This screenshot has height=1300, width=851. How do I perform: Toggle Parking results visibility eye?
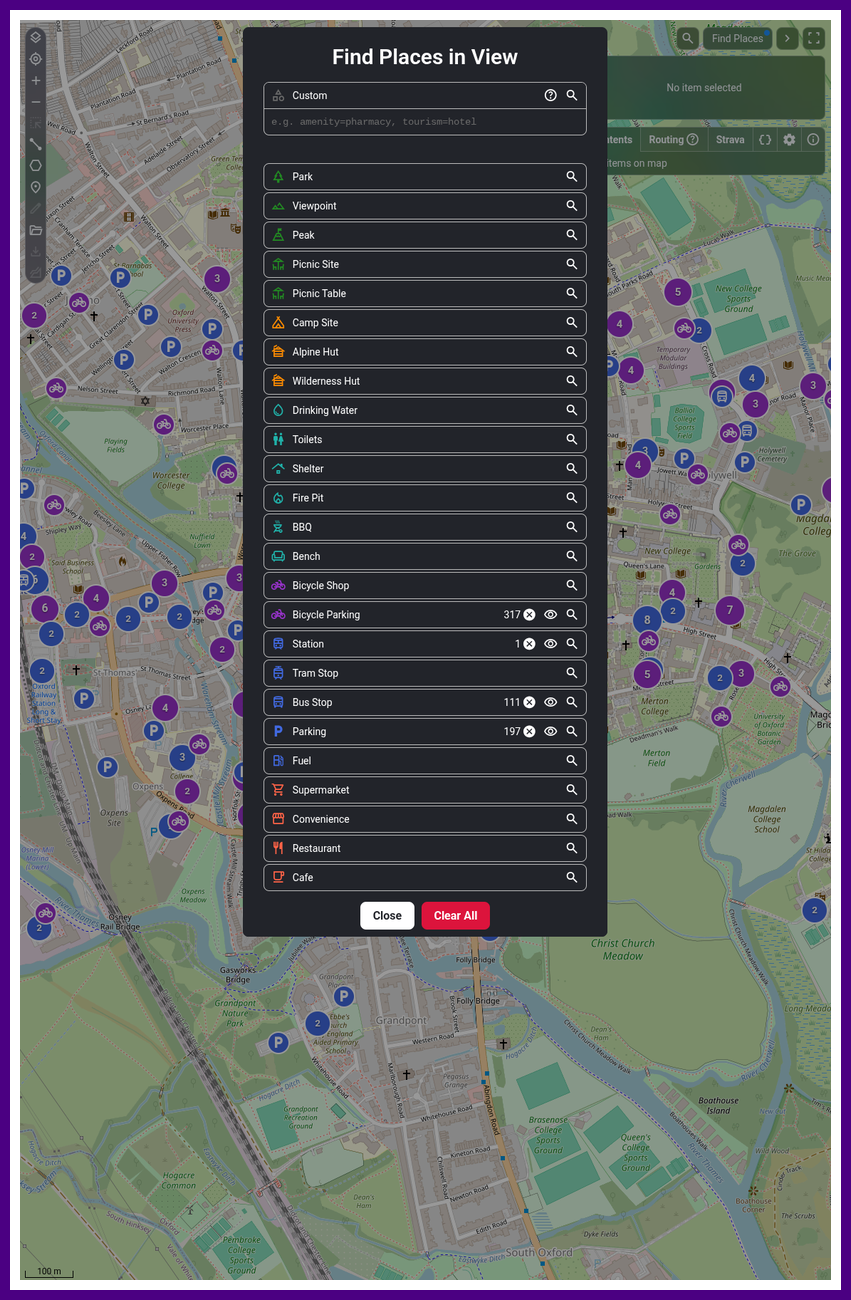(550, 732)
